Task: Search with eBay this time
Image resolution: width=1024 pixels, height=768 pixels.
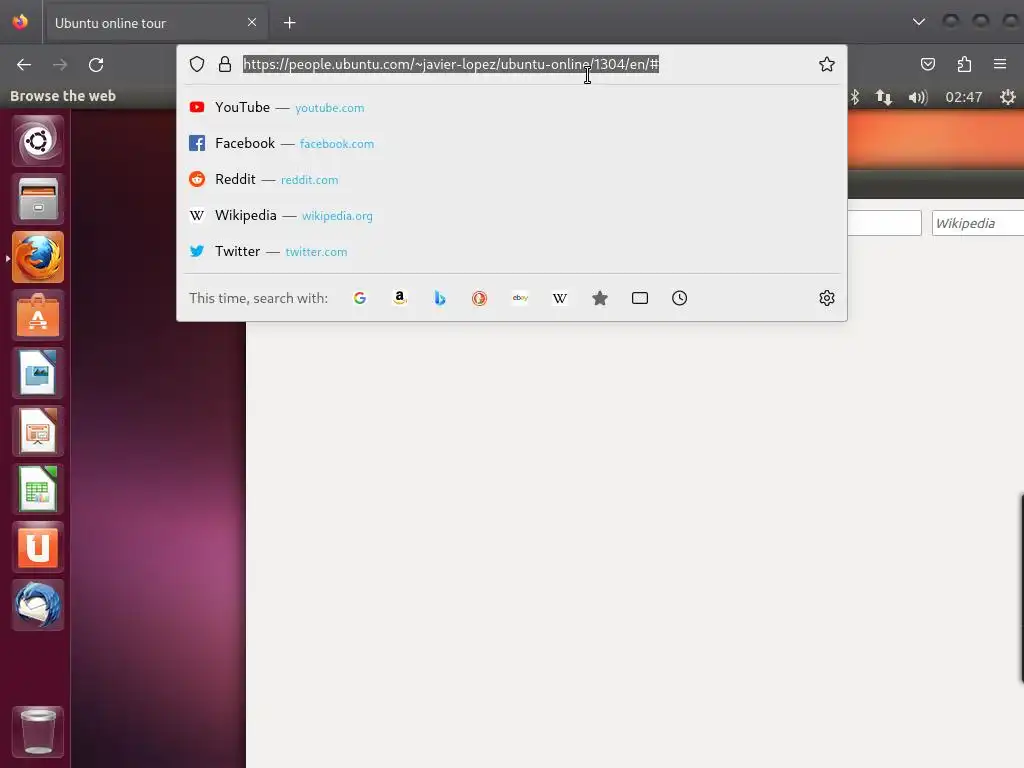Action: click(520, 298)
